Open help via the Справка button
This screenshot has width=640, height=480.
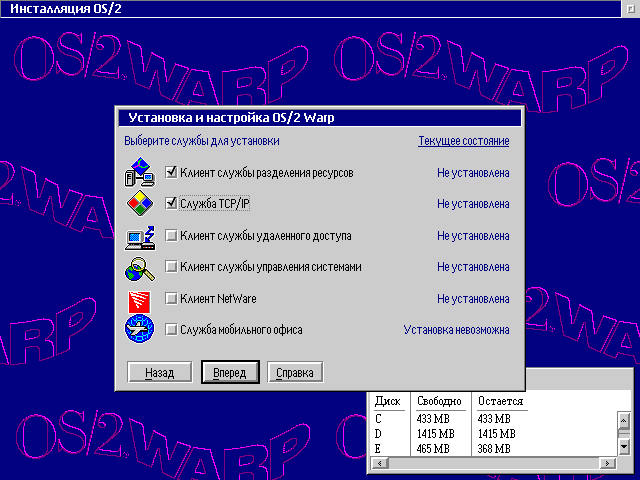[x=295, y=372]
